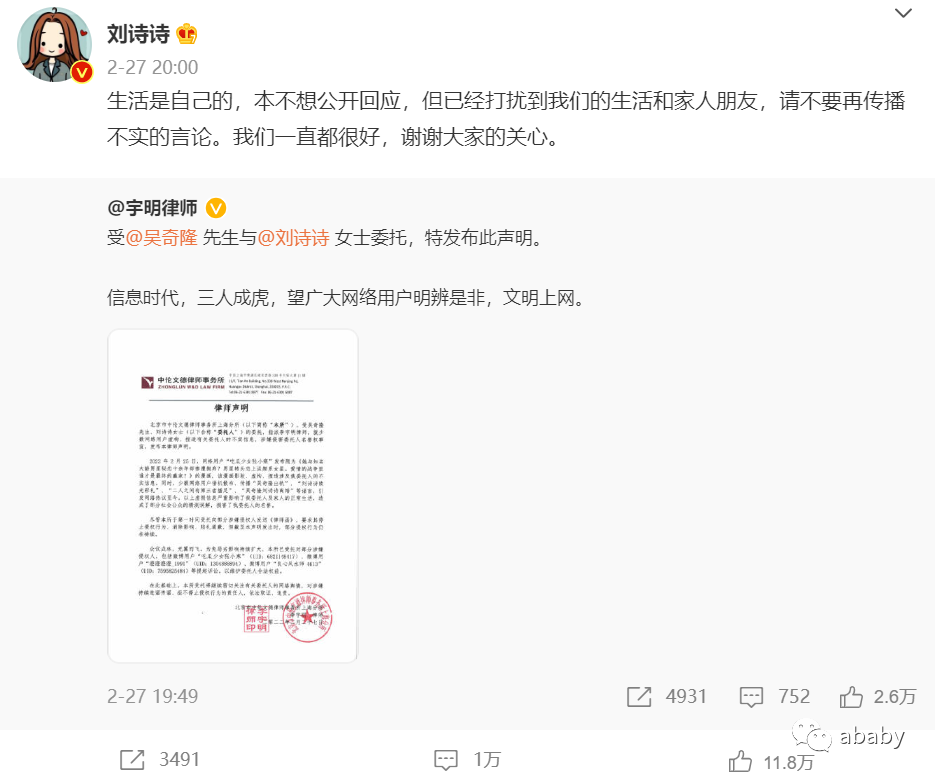Viewport: 935px width, 779px height.
Task: Open the @吴奇隆 mention link
Action: point(162,238)
